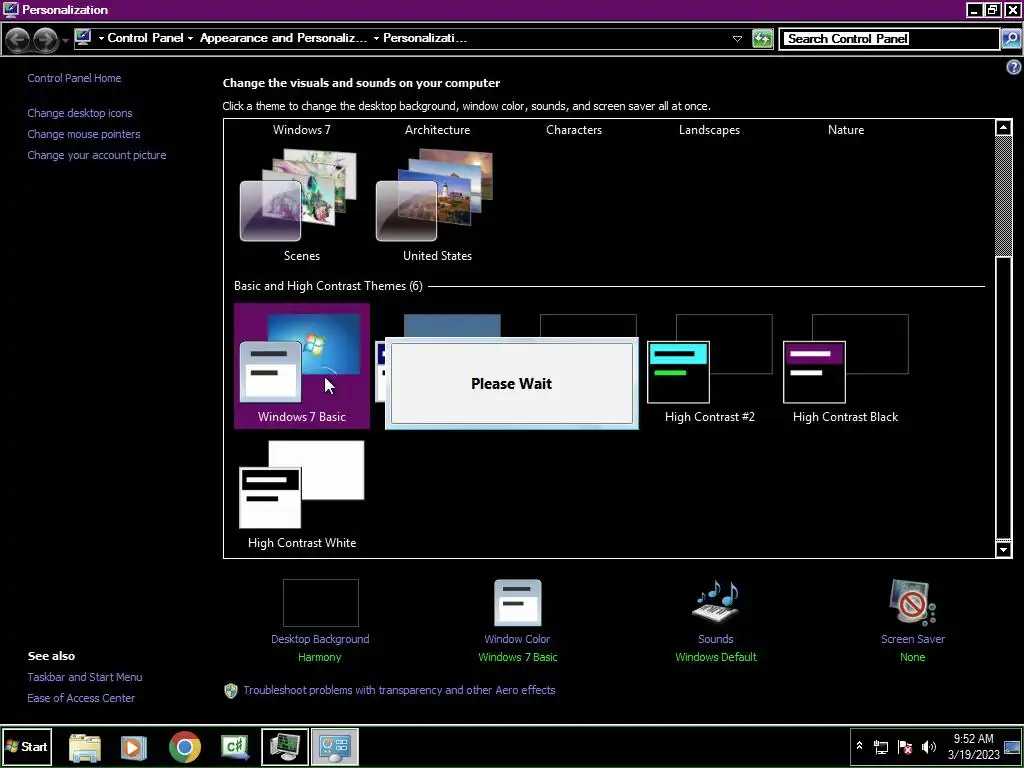Open Change desktop icons link

pyautogui.click(x=80, y=113)
